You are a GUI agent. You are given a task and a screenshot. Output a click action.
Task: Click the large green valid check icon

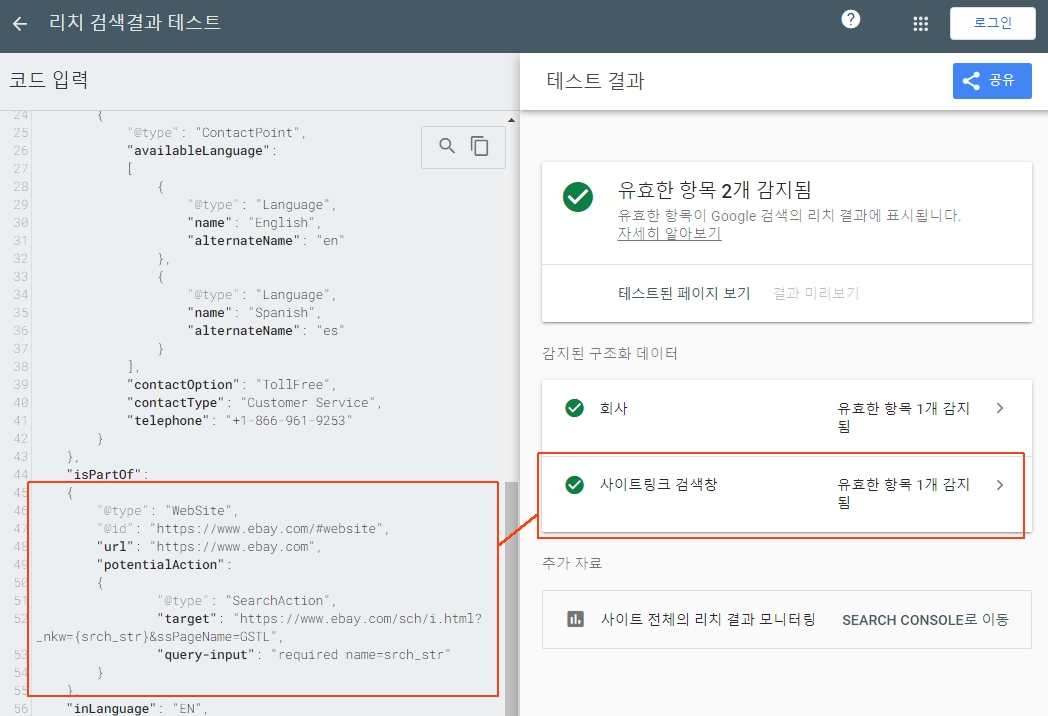(577, 197)
